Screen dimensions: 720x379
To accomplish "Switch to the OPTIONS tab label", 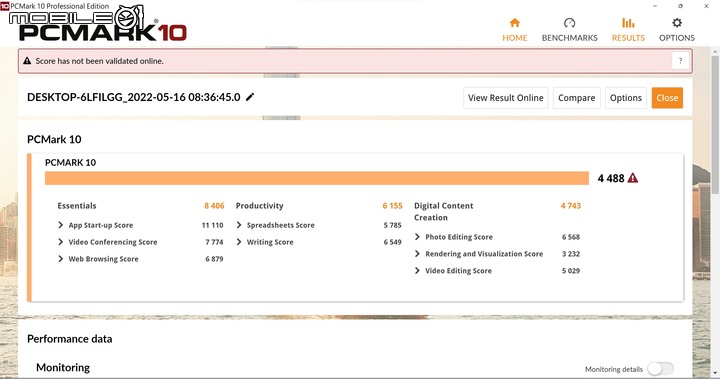I will point(677,38).
